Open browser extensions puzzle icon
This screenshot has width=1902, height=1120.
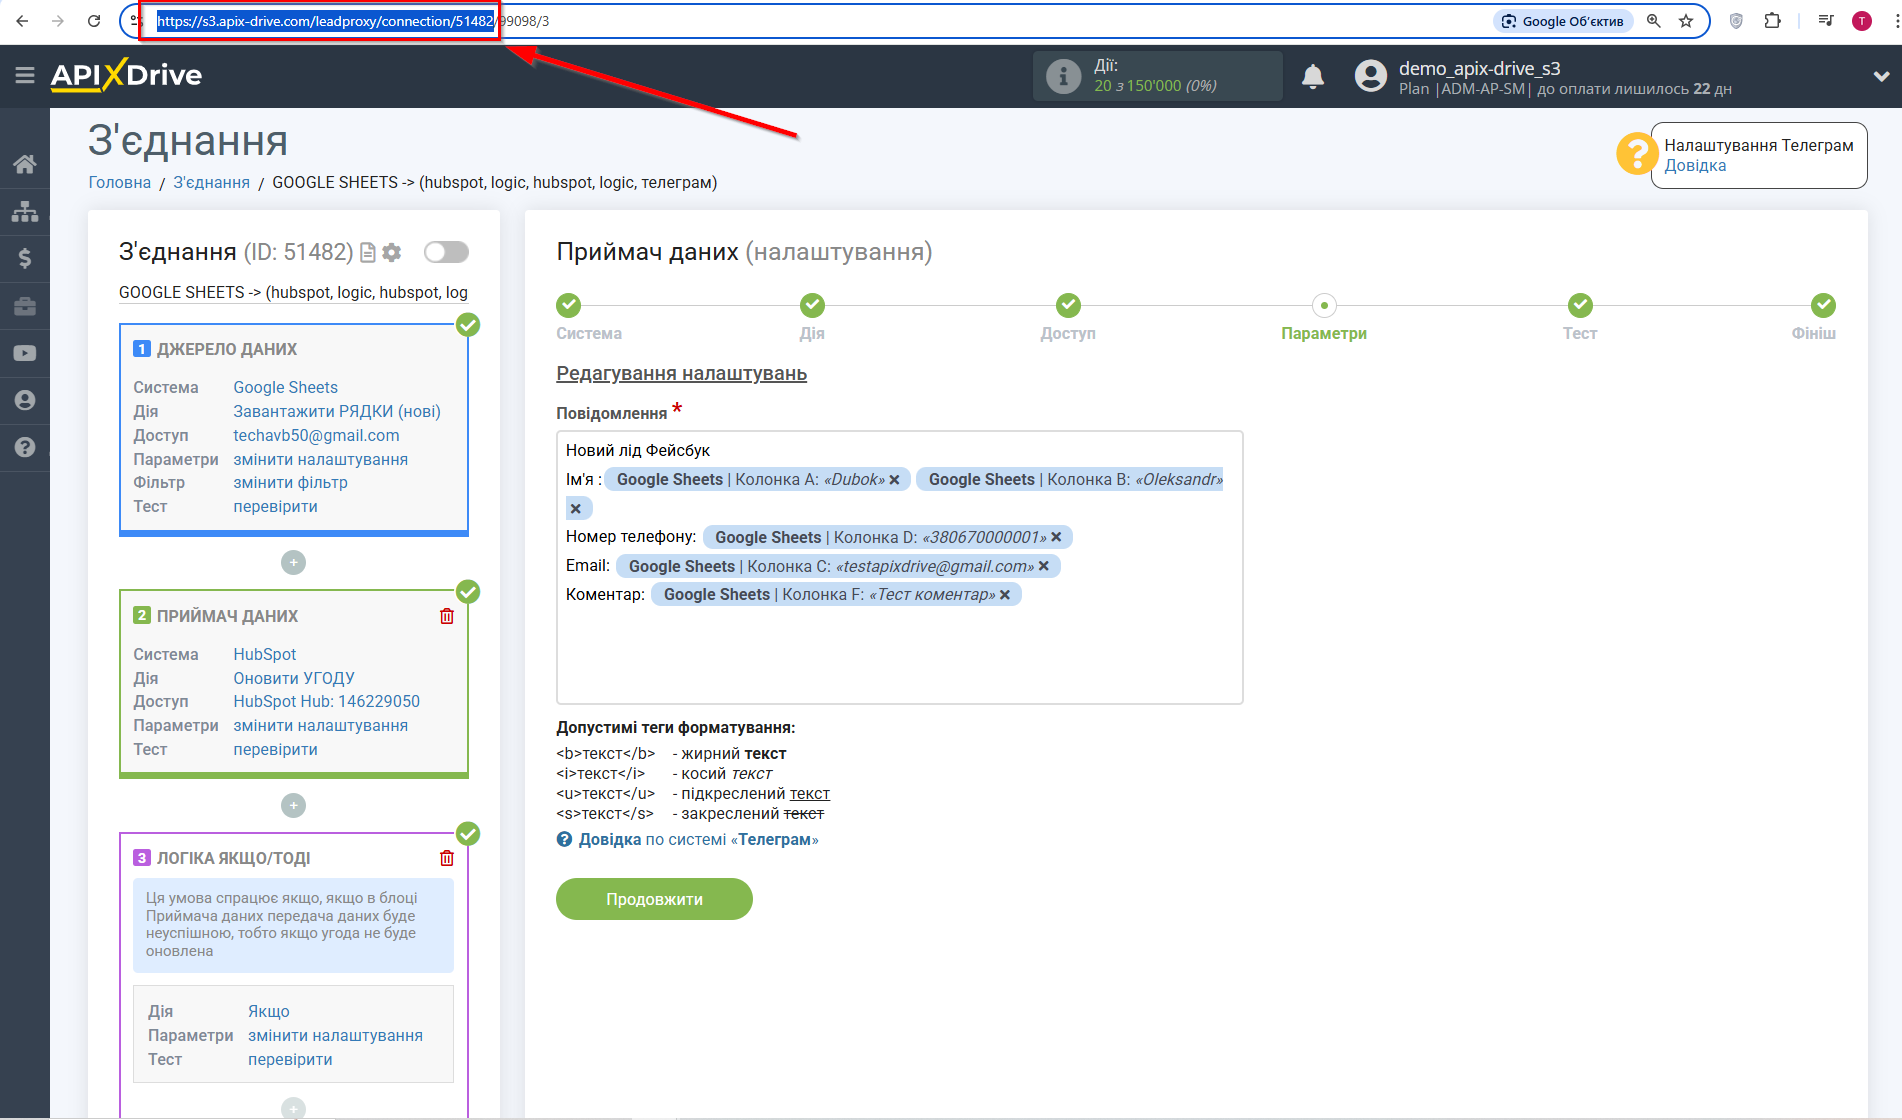(1773, 20)
